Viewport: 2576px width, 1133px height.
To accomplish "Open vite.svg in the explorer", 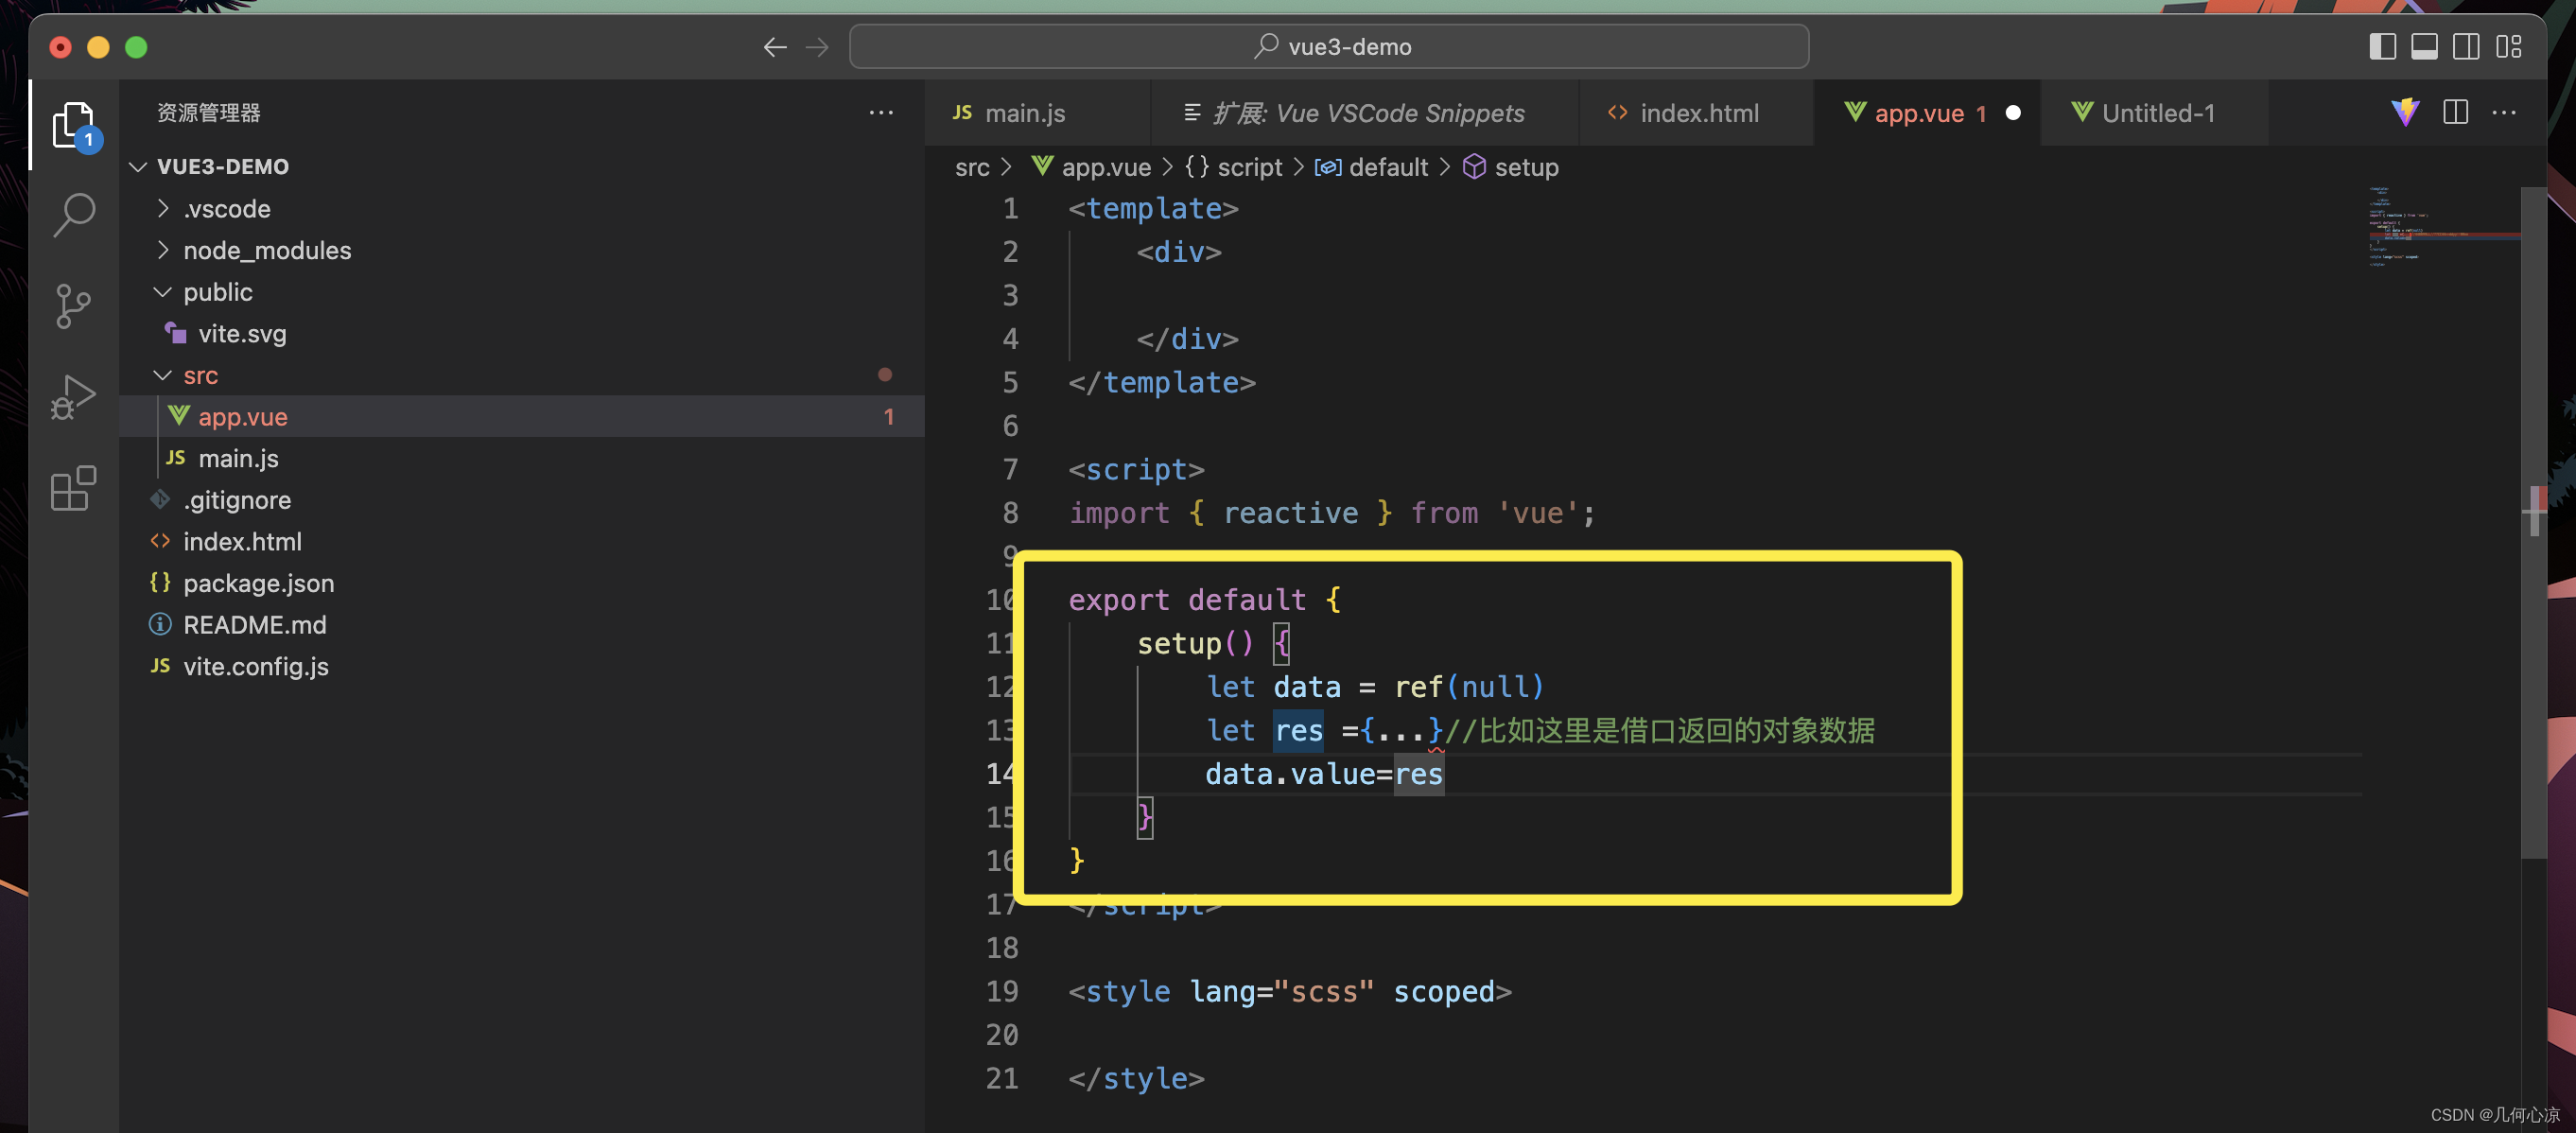I will (x=521, y=333).
